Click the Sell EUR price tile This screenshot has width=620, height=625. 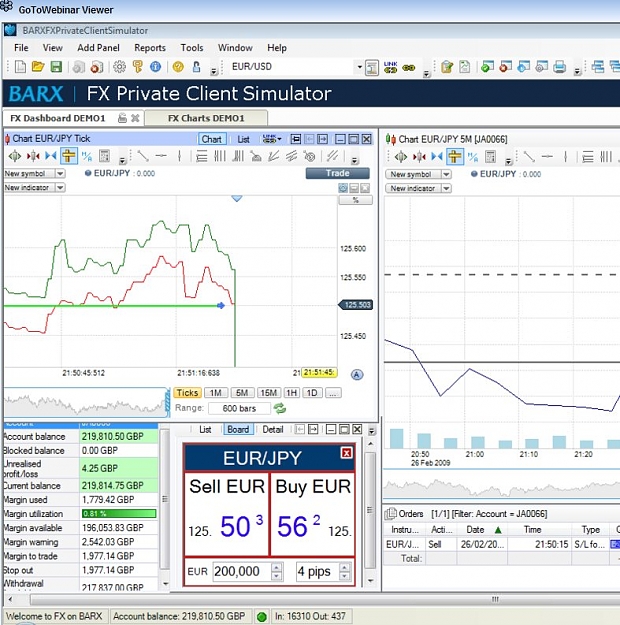click(x=226, y=514)
